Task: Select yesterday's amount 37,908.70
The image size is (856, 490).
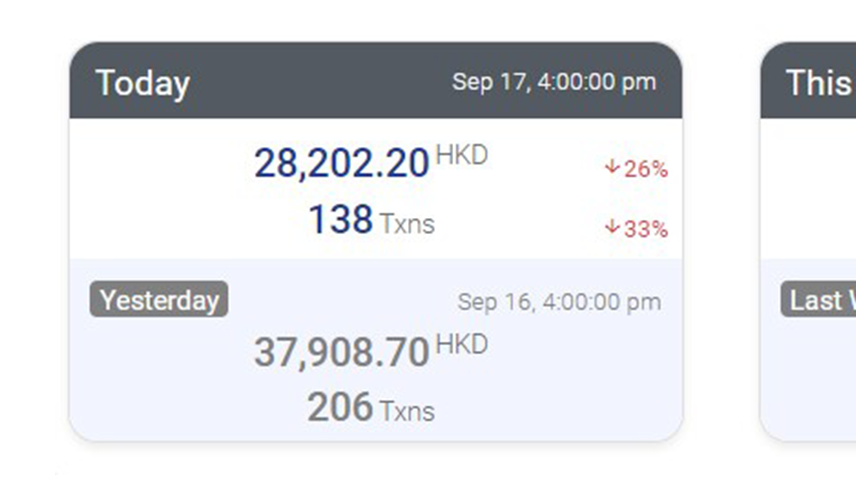Action: [x=341, y=352]
